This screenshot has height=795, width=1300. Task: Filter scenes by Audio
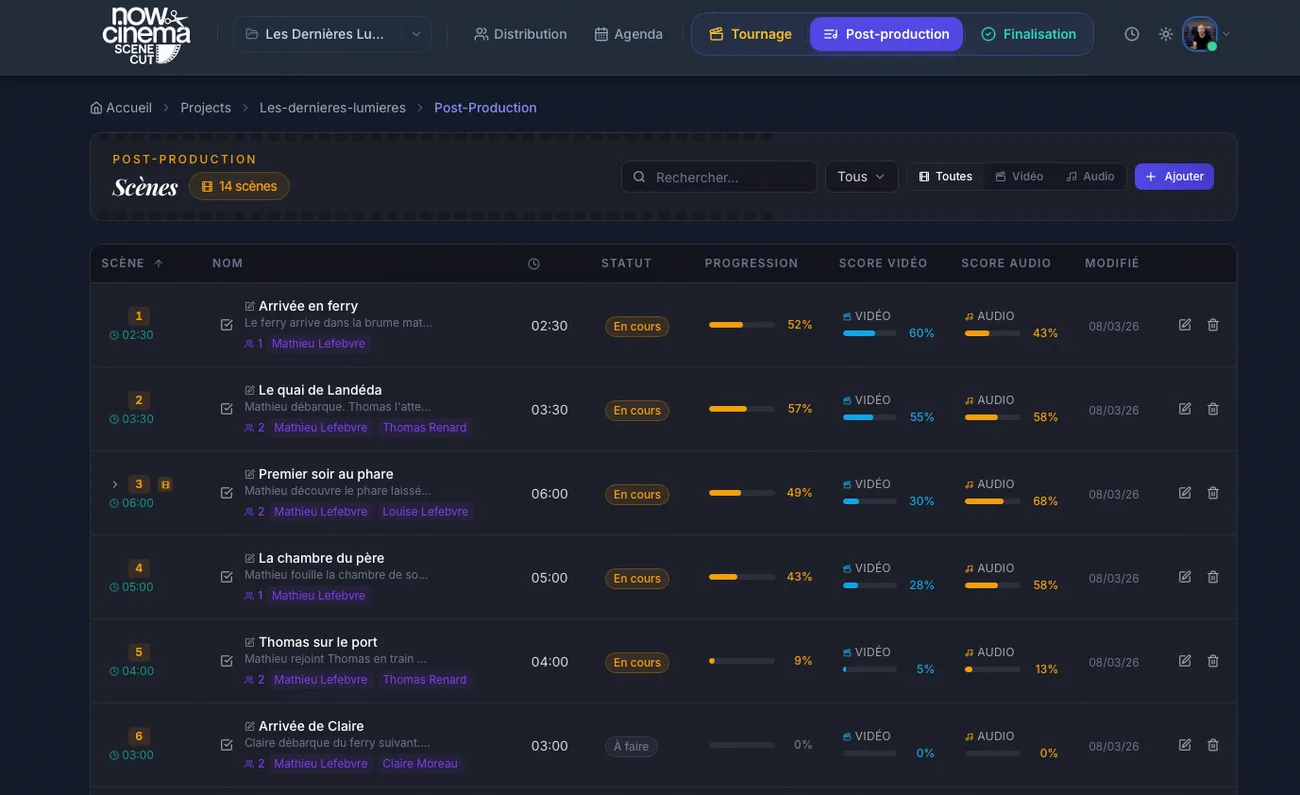click(1090, 177)
